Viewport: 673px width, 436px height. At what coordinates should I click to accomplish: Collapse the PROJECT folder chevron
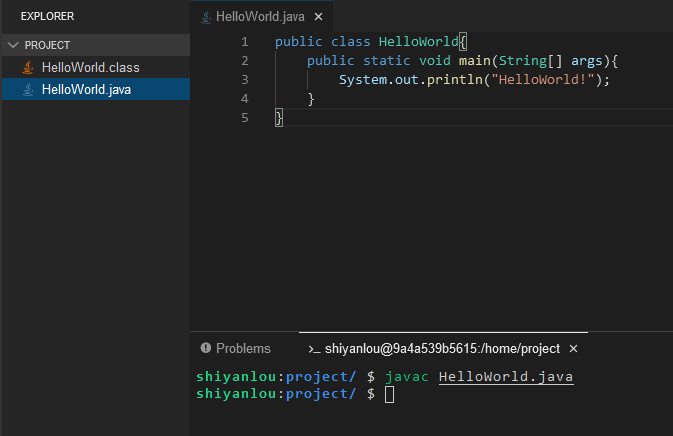13,45
